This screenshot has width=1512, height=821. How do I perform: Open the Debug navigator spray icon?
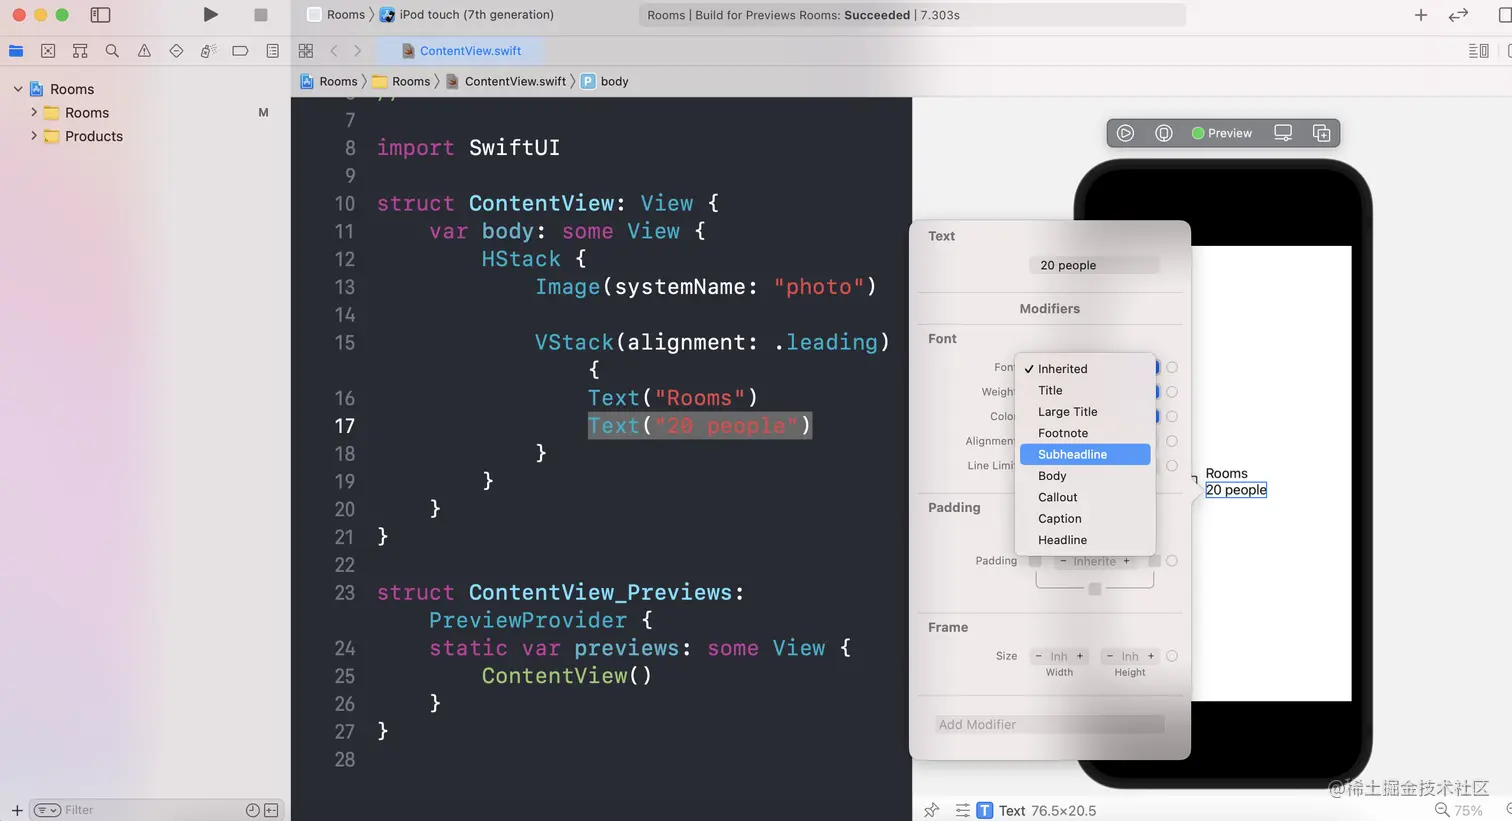[x=208, y=51]
